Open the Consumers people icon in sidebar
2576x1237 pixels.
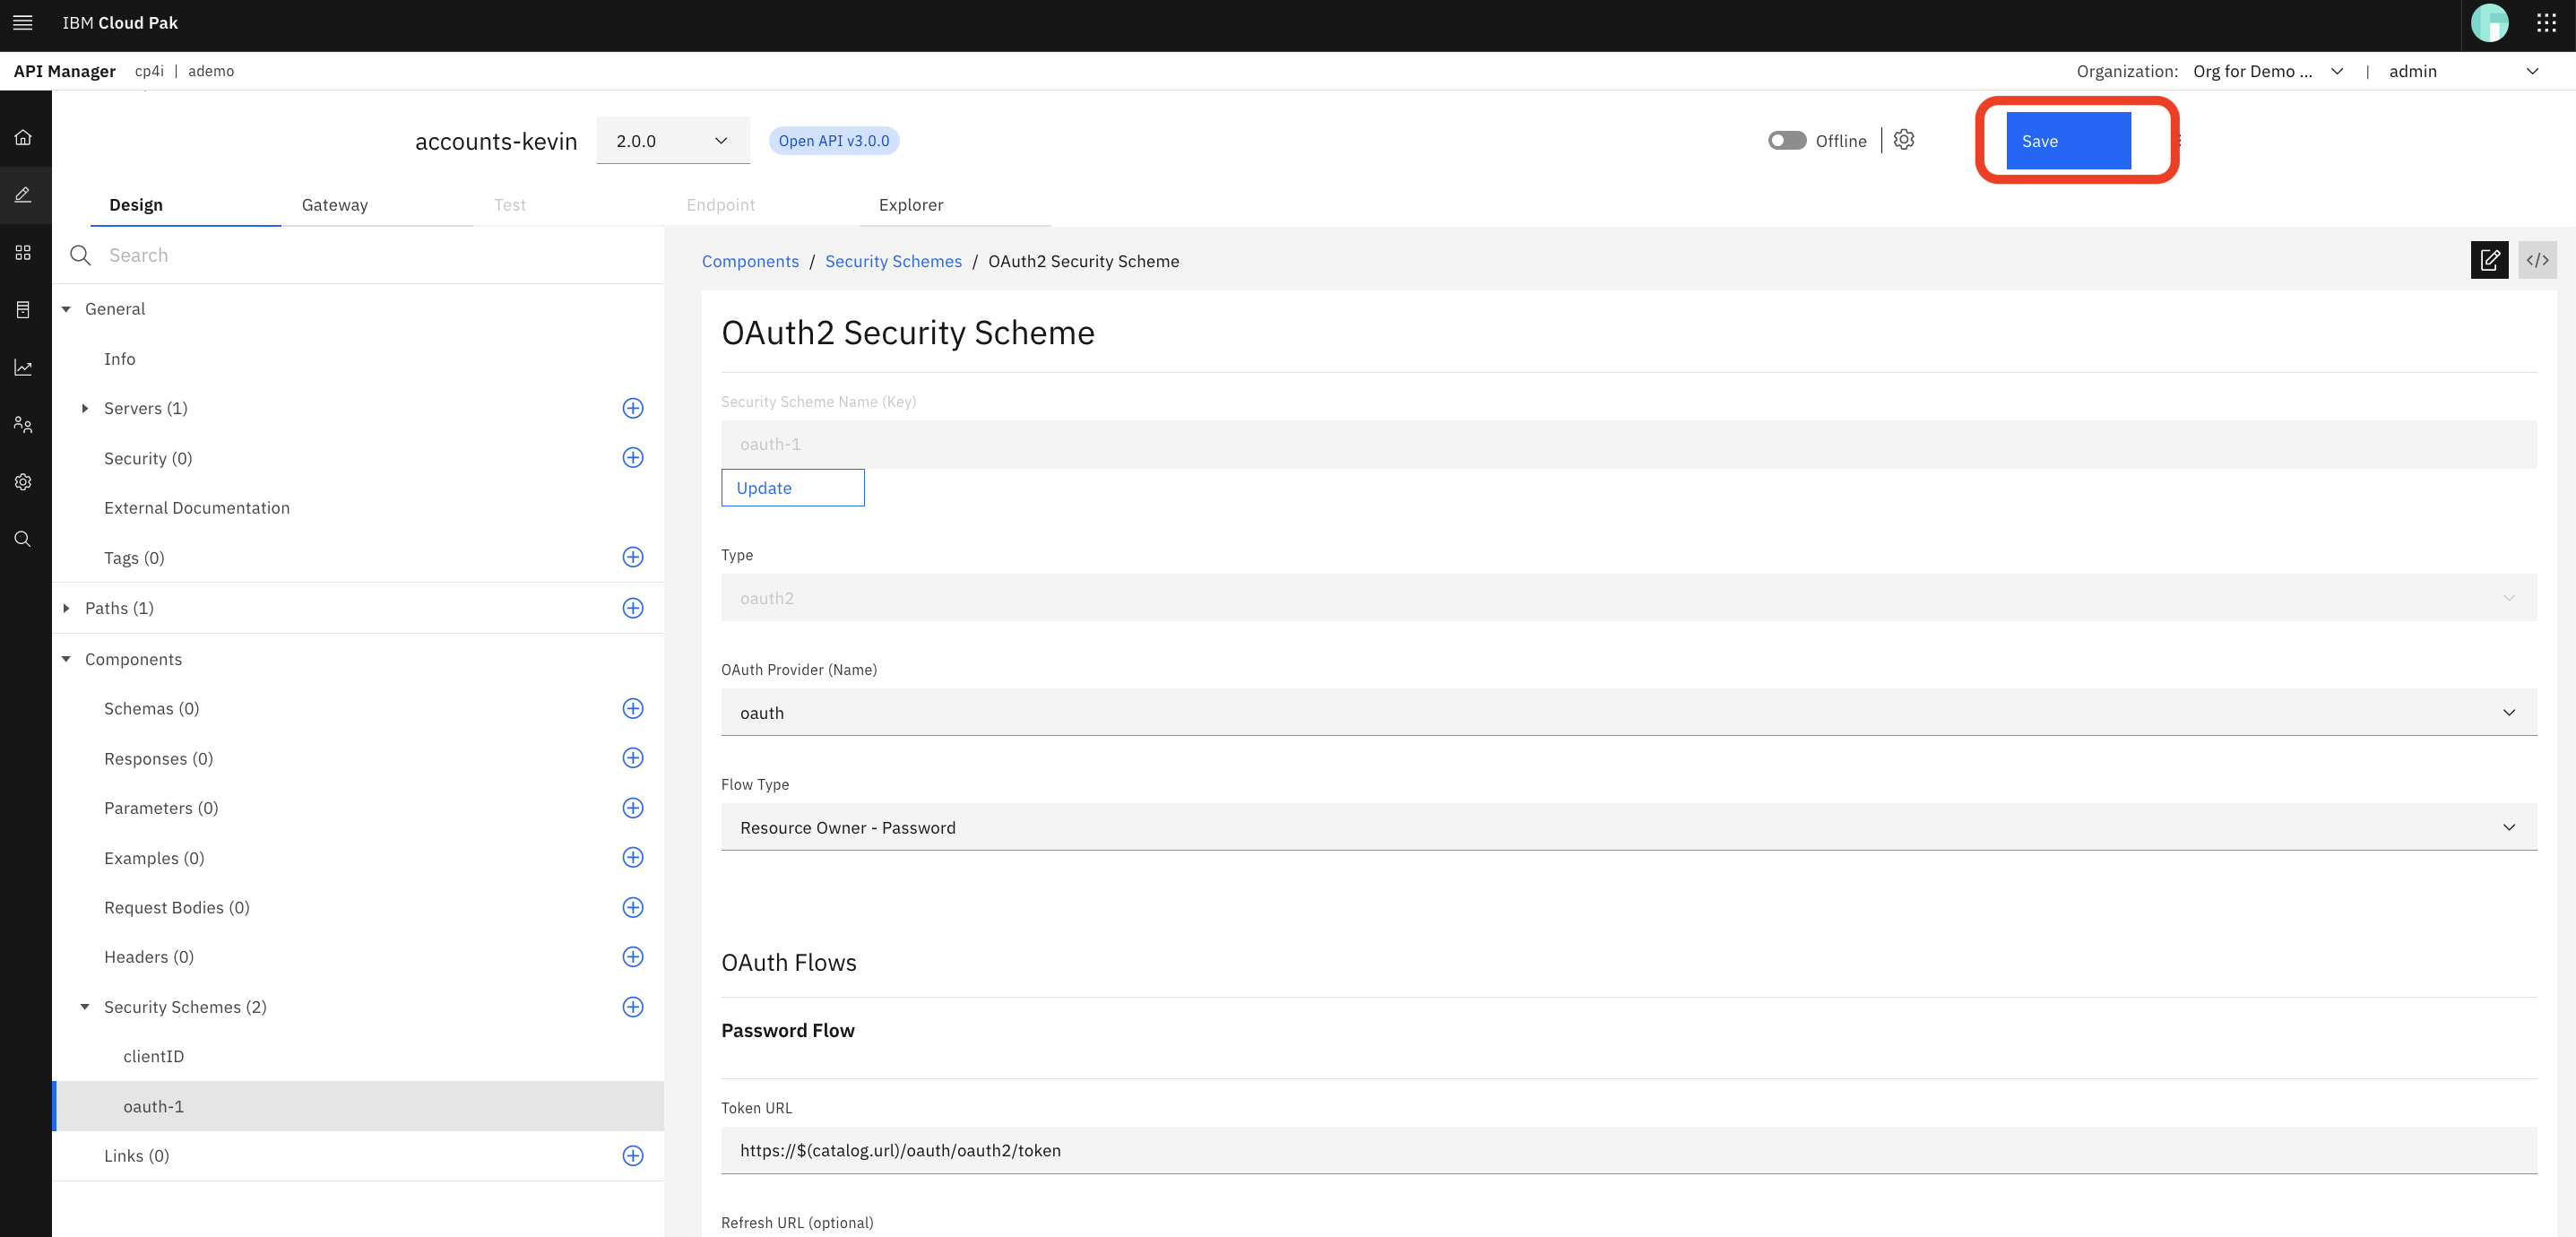click(x=23, y=424)
